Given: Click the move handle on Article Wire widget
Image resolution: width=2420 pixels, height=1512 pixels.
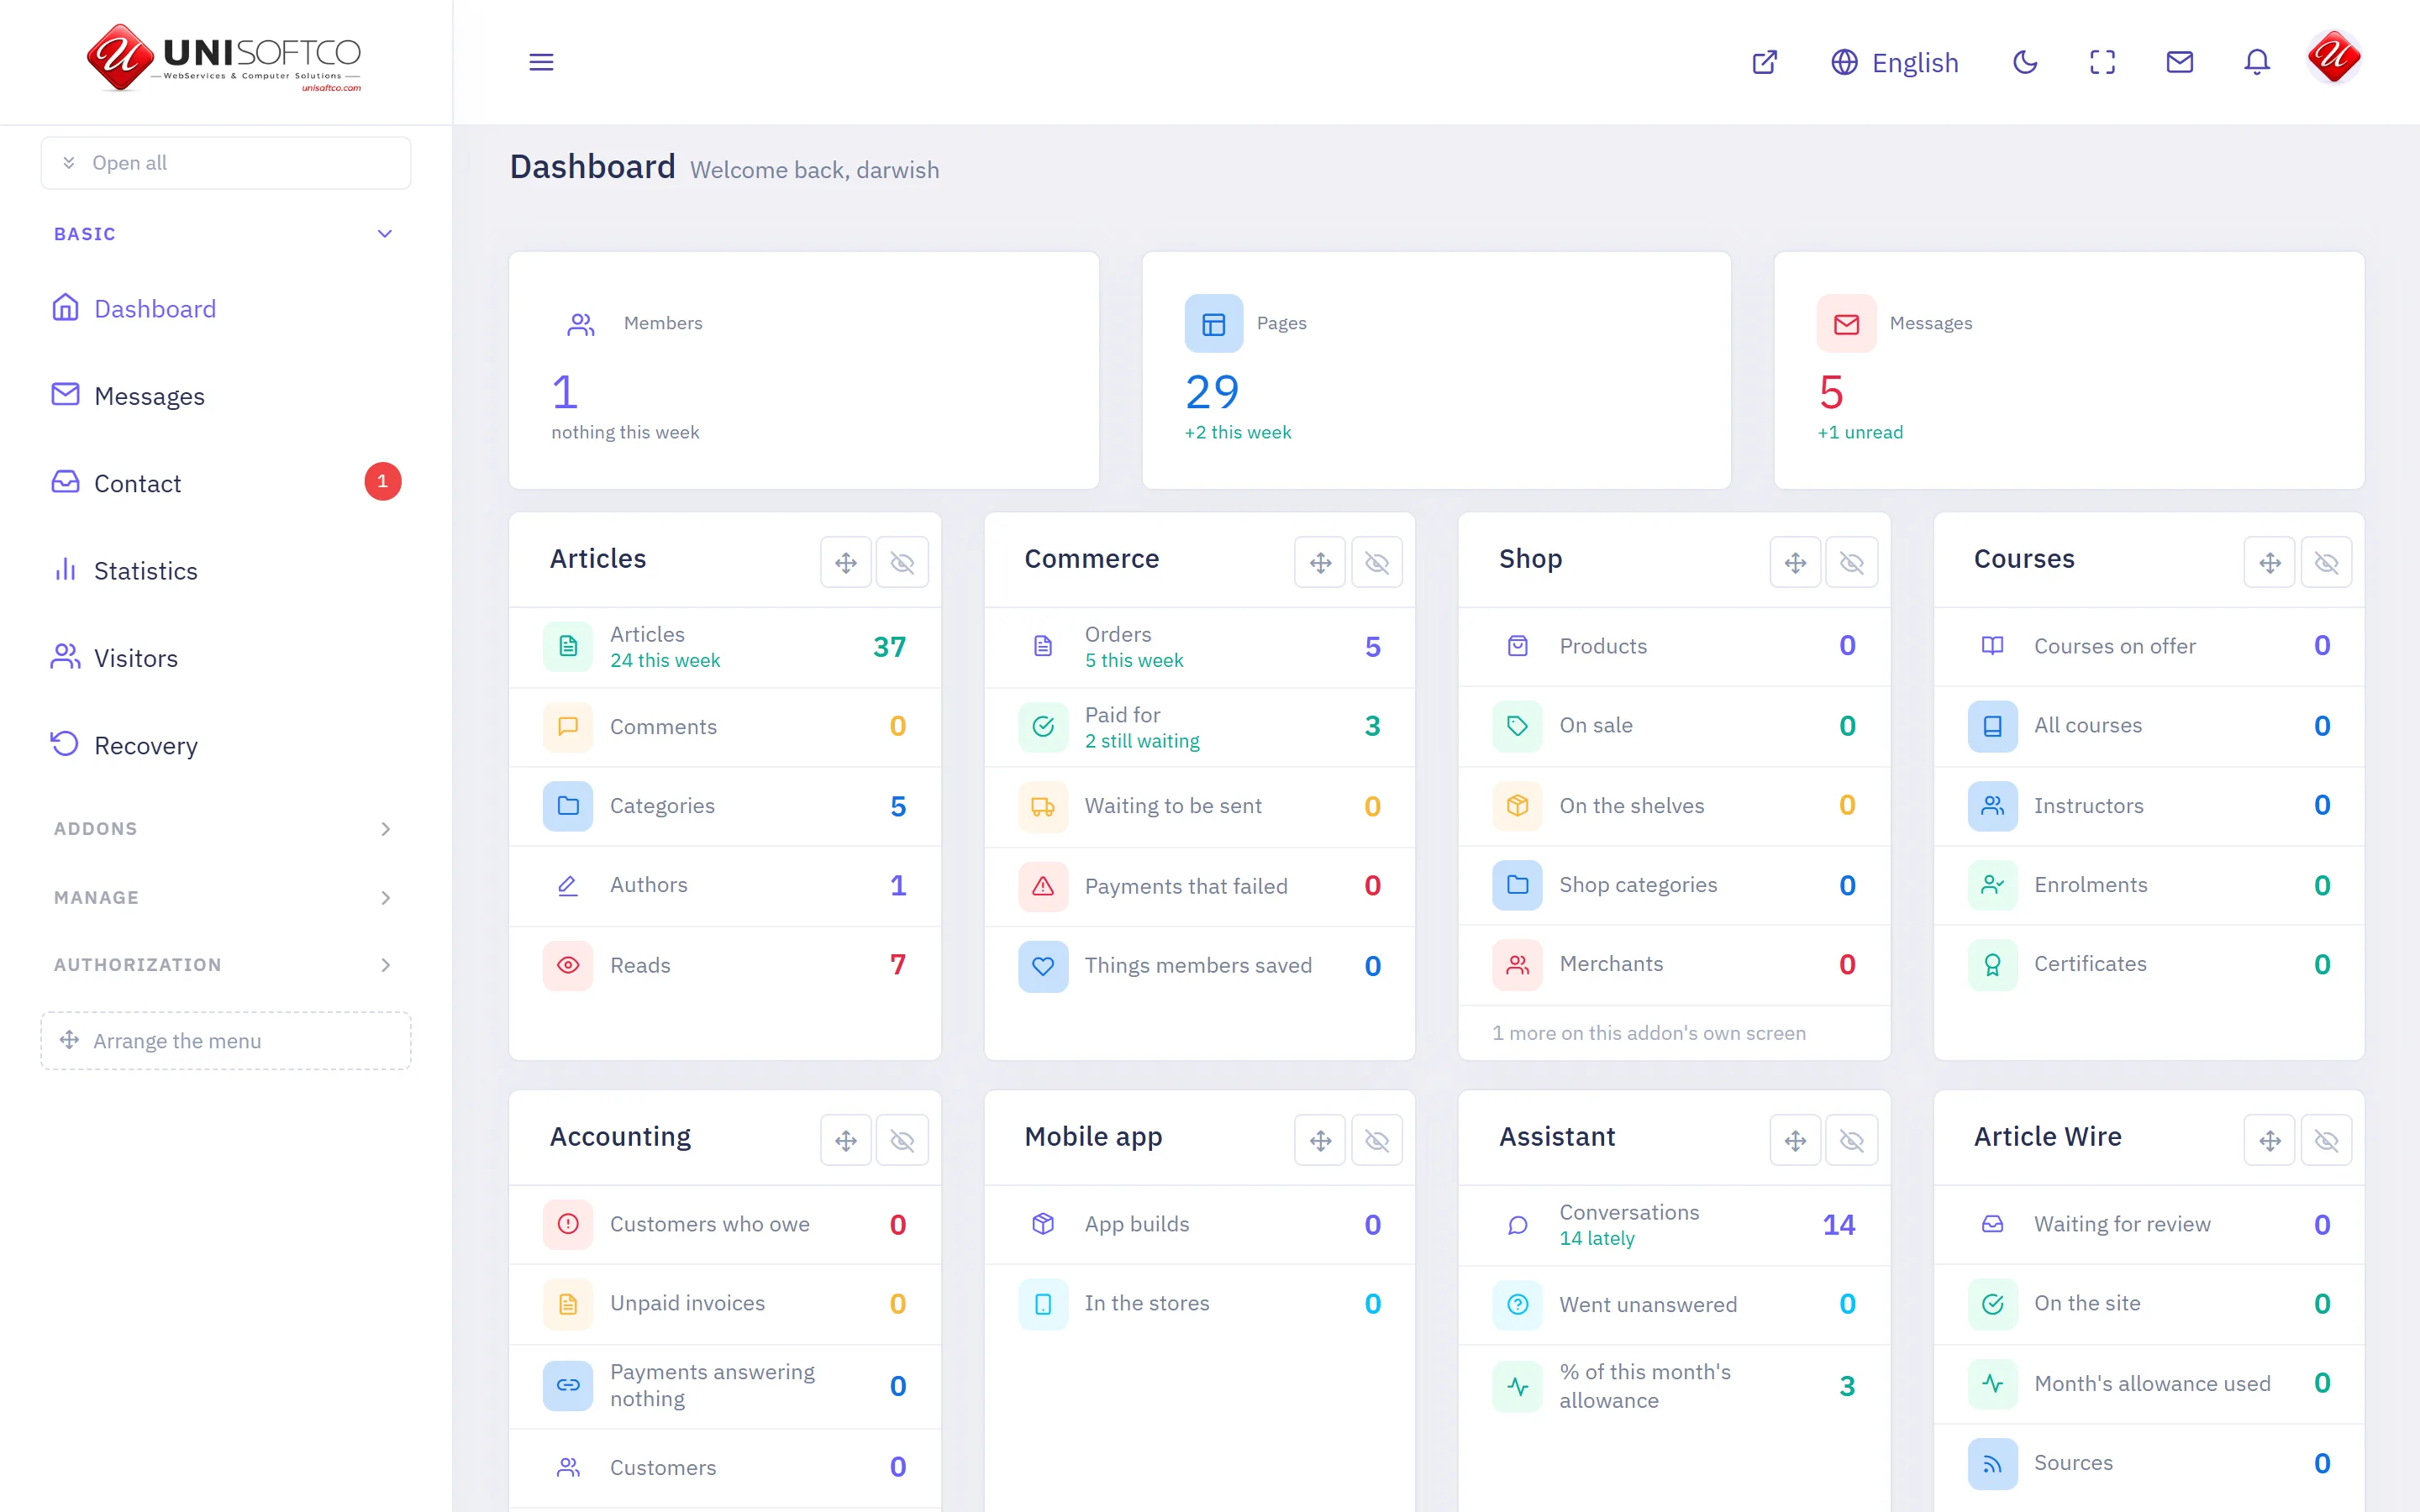Looking at the screenshot, I should pos(2270,1140).
